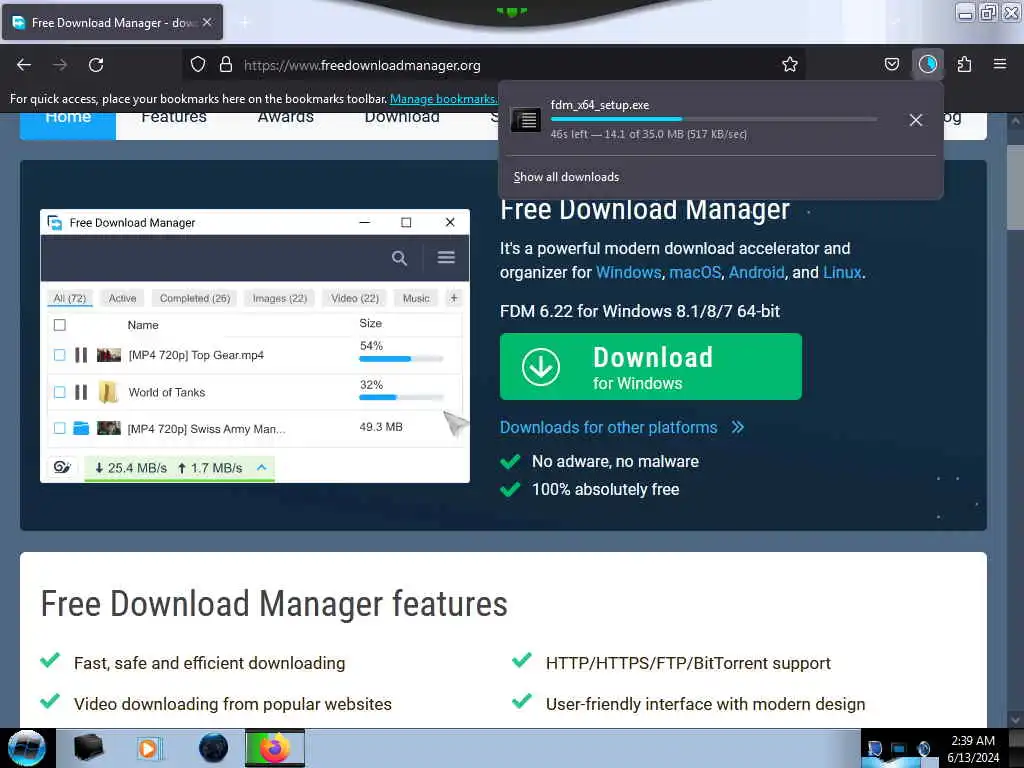
Task: Close the Free Download Manager browser tab
Action: tap(207, 22)
